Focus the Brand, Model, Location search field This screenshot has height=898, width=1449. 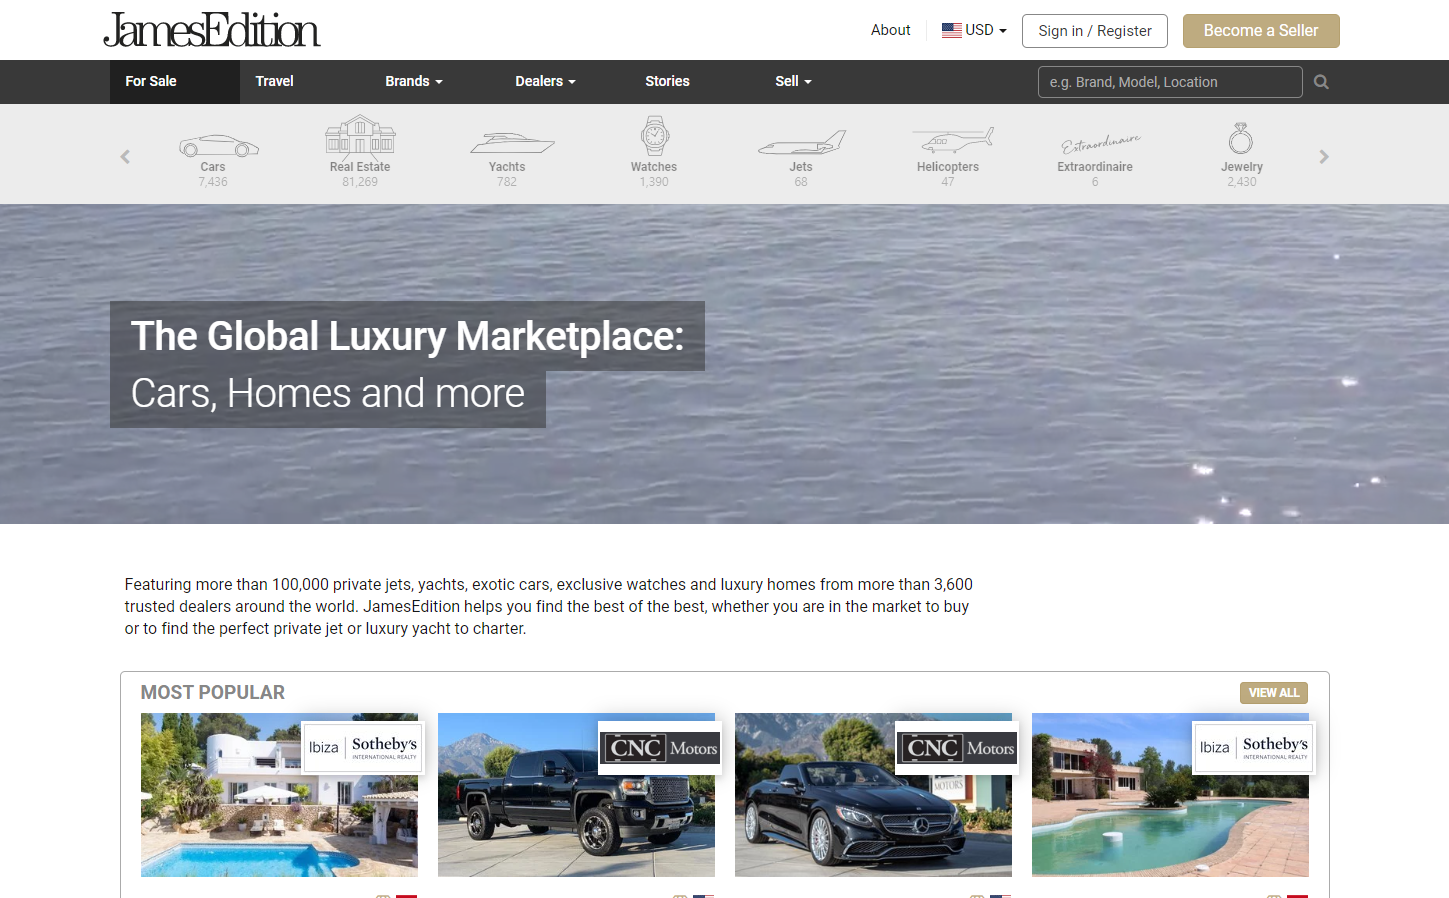click(x=1170, y=82)
